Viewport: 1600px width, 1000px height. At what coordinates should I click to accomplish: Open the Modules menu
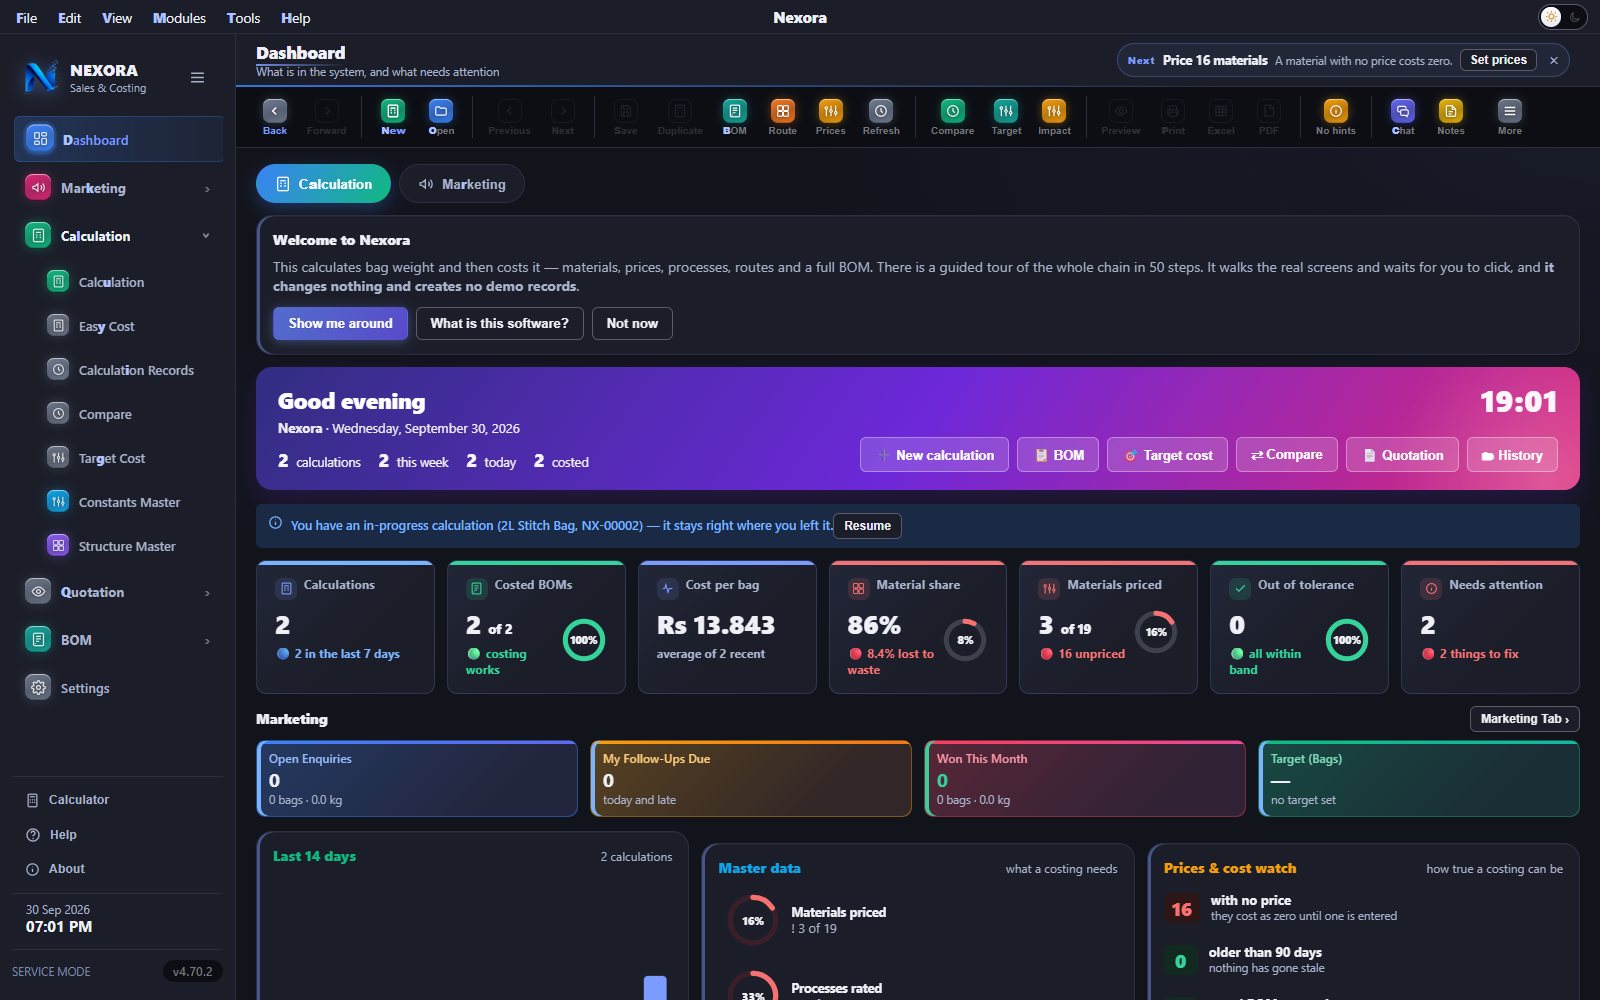[179, 18]
